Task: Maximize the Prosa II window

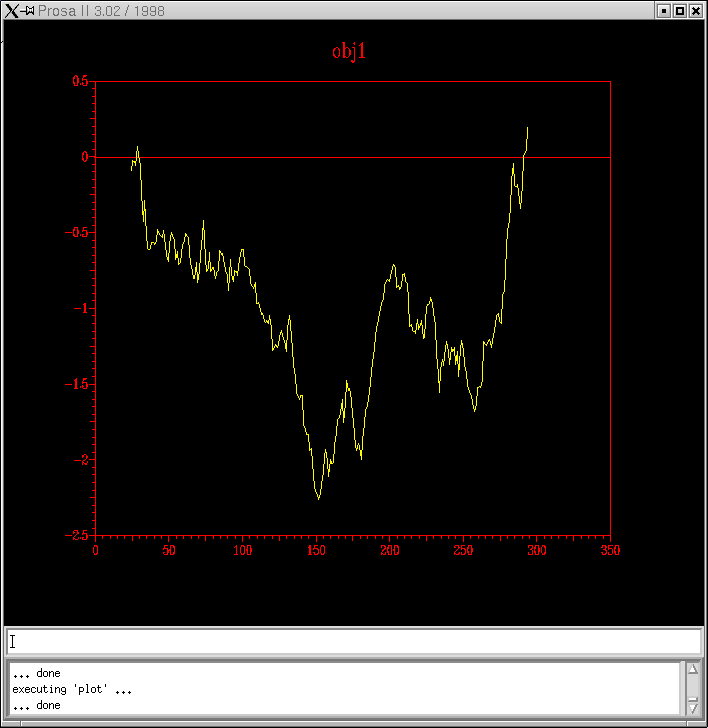Action: [x=680, y=11]
